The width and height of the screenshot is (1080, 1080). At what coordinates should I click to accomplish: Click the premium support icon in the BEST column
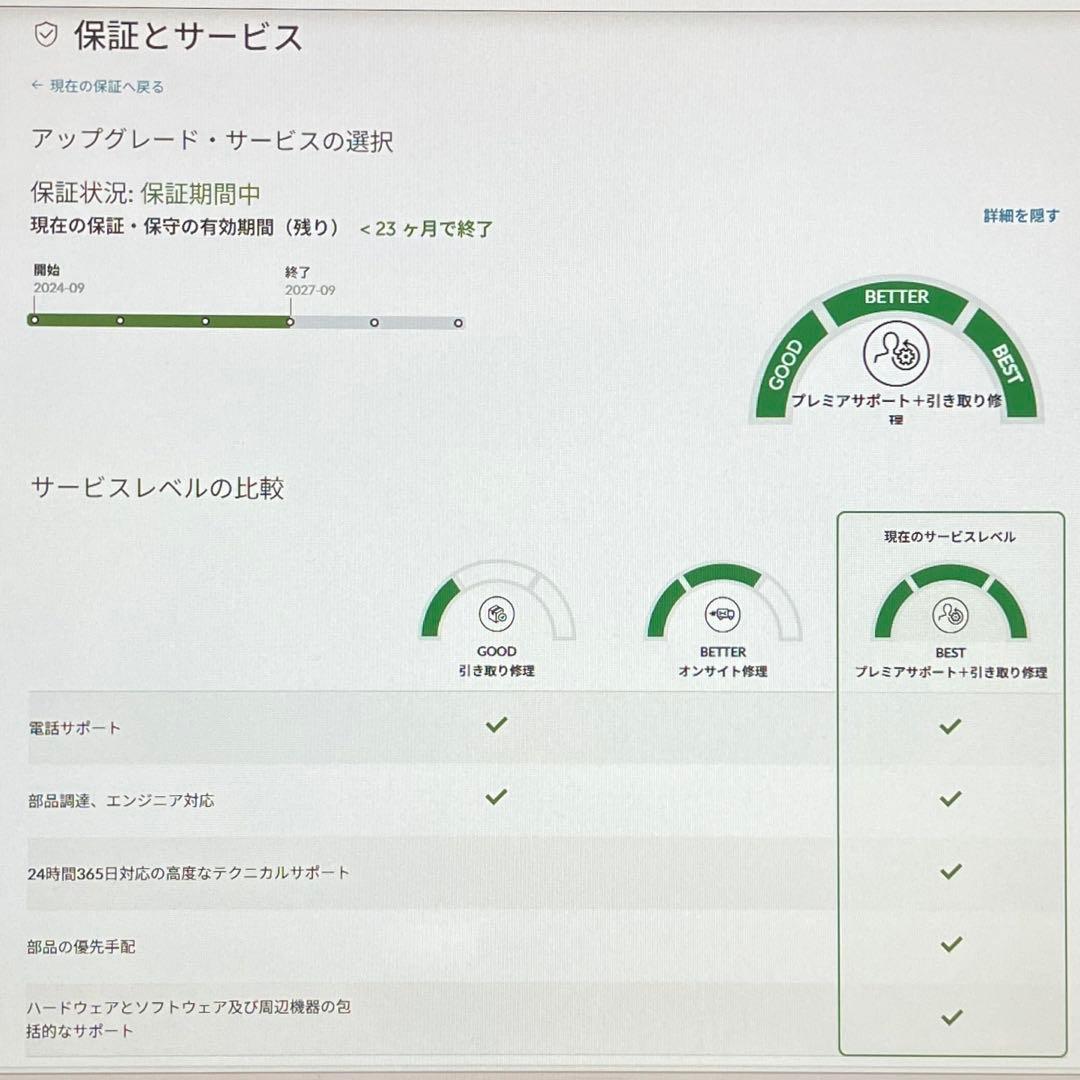tap(952, 614)
